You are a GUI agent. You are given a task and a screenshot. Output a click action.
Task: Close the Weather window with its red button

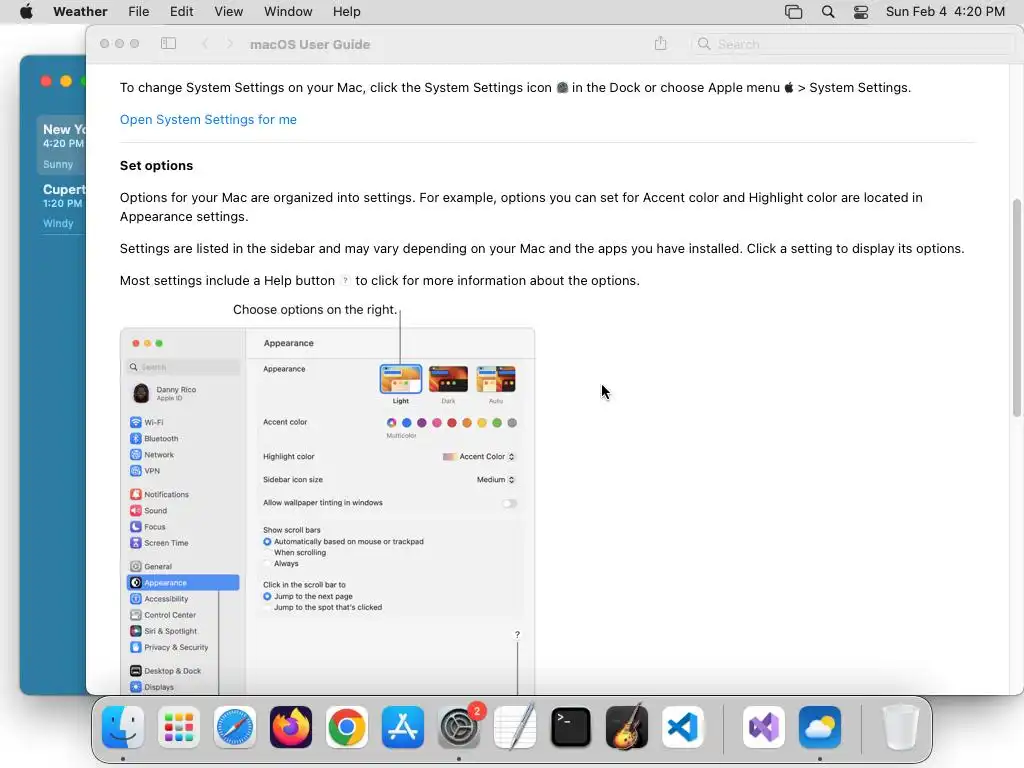(46, 81)
